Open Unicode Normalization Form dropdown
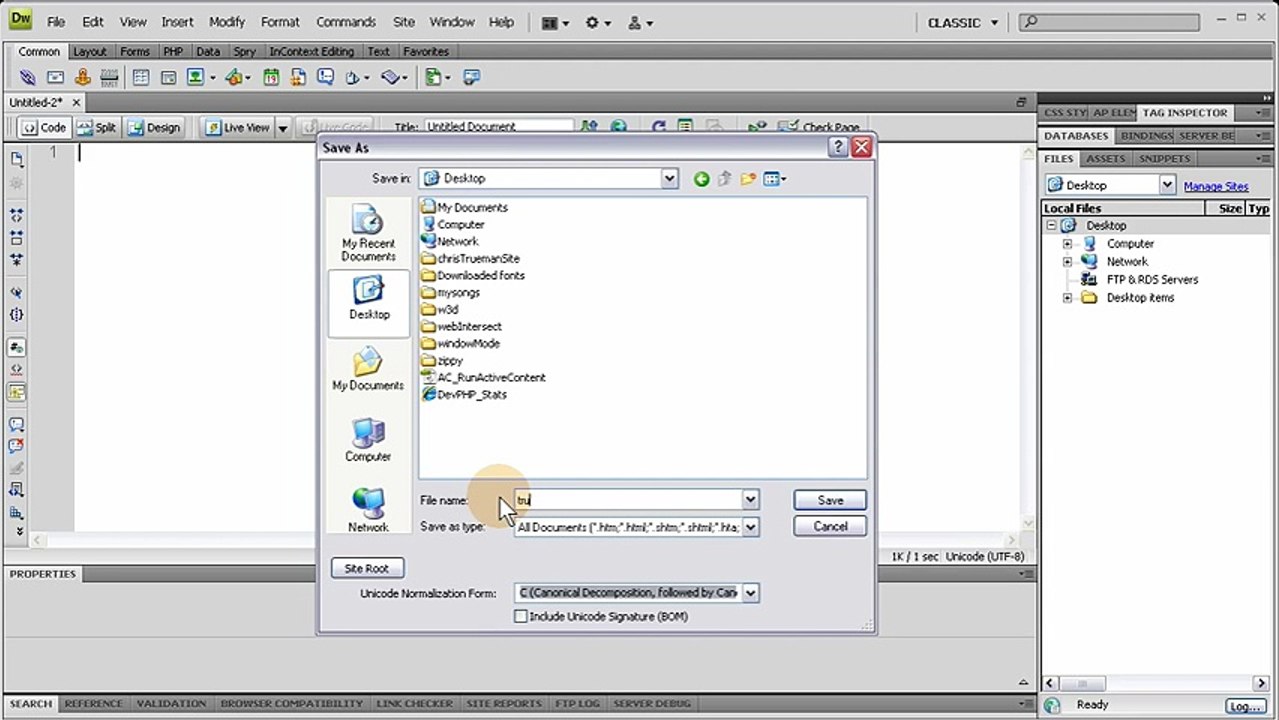The image size is (1279, 720). coord(750,593)
